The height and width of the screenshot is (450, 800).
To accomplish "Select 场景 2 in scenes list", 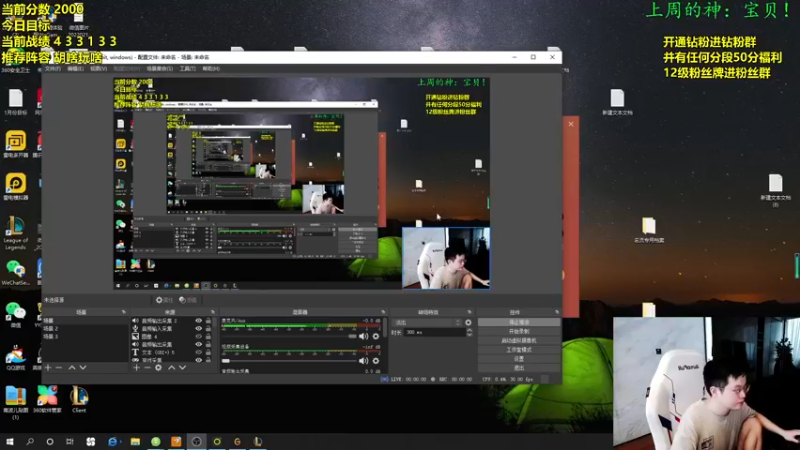I will [x=85, y=329].
